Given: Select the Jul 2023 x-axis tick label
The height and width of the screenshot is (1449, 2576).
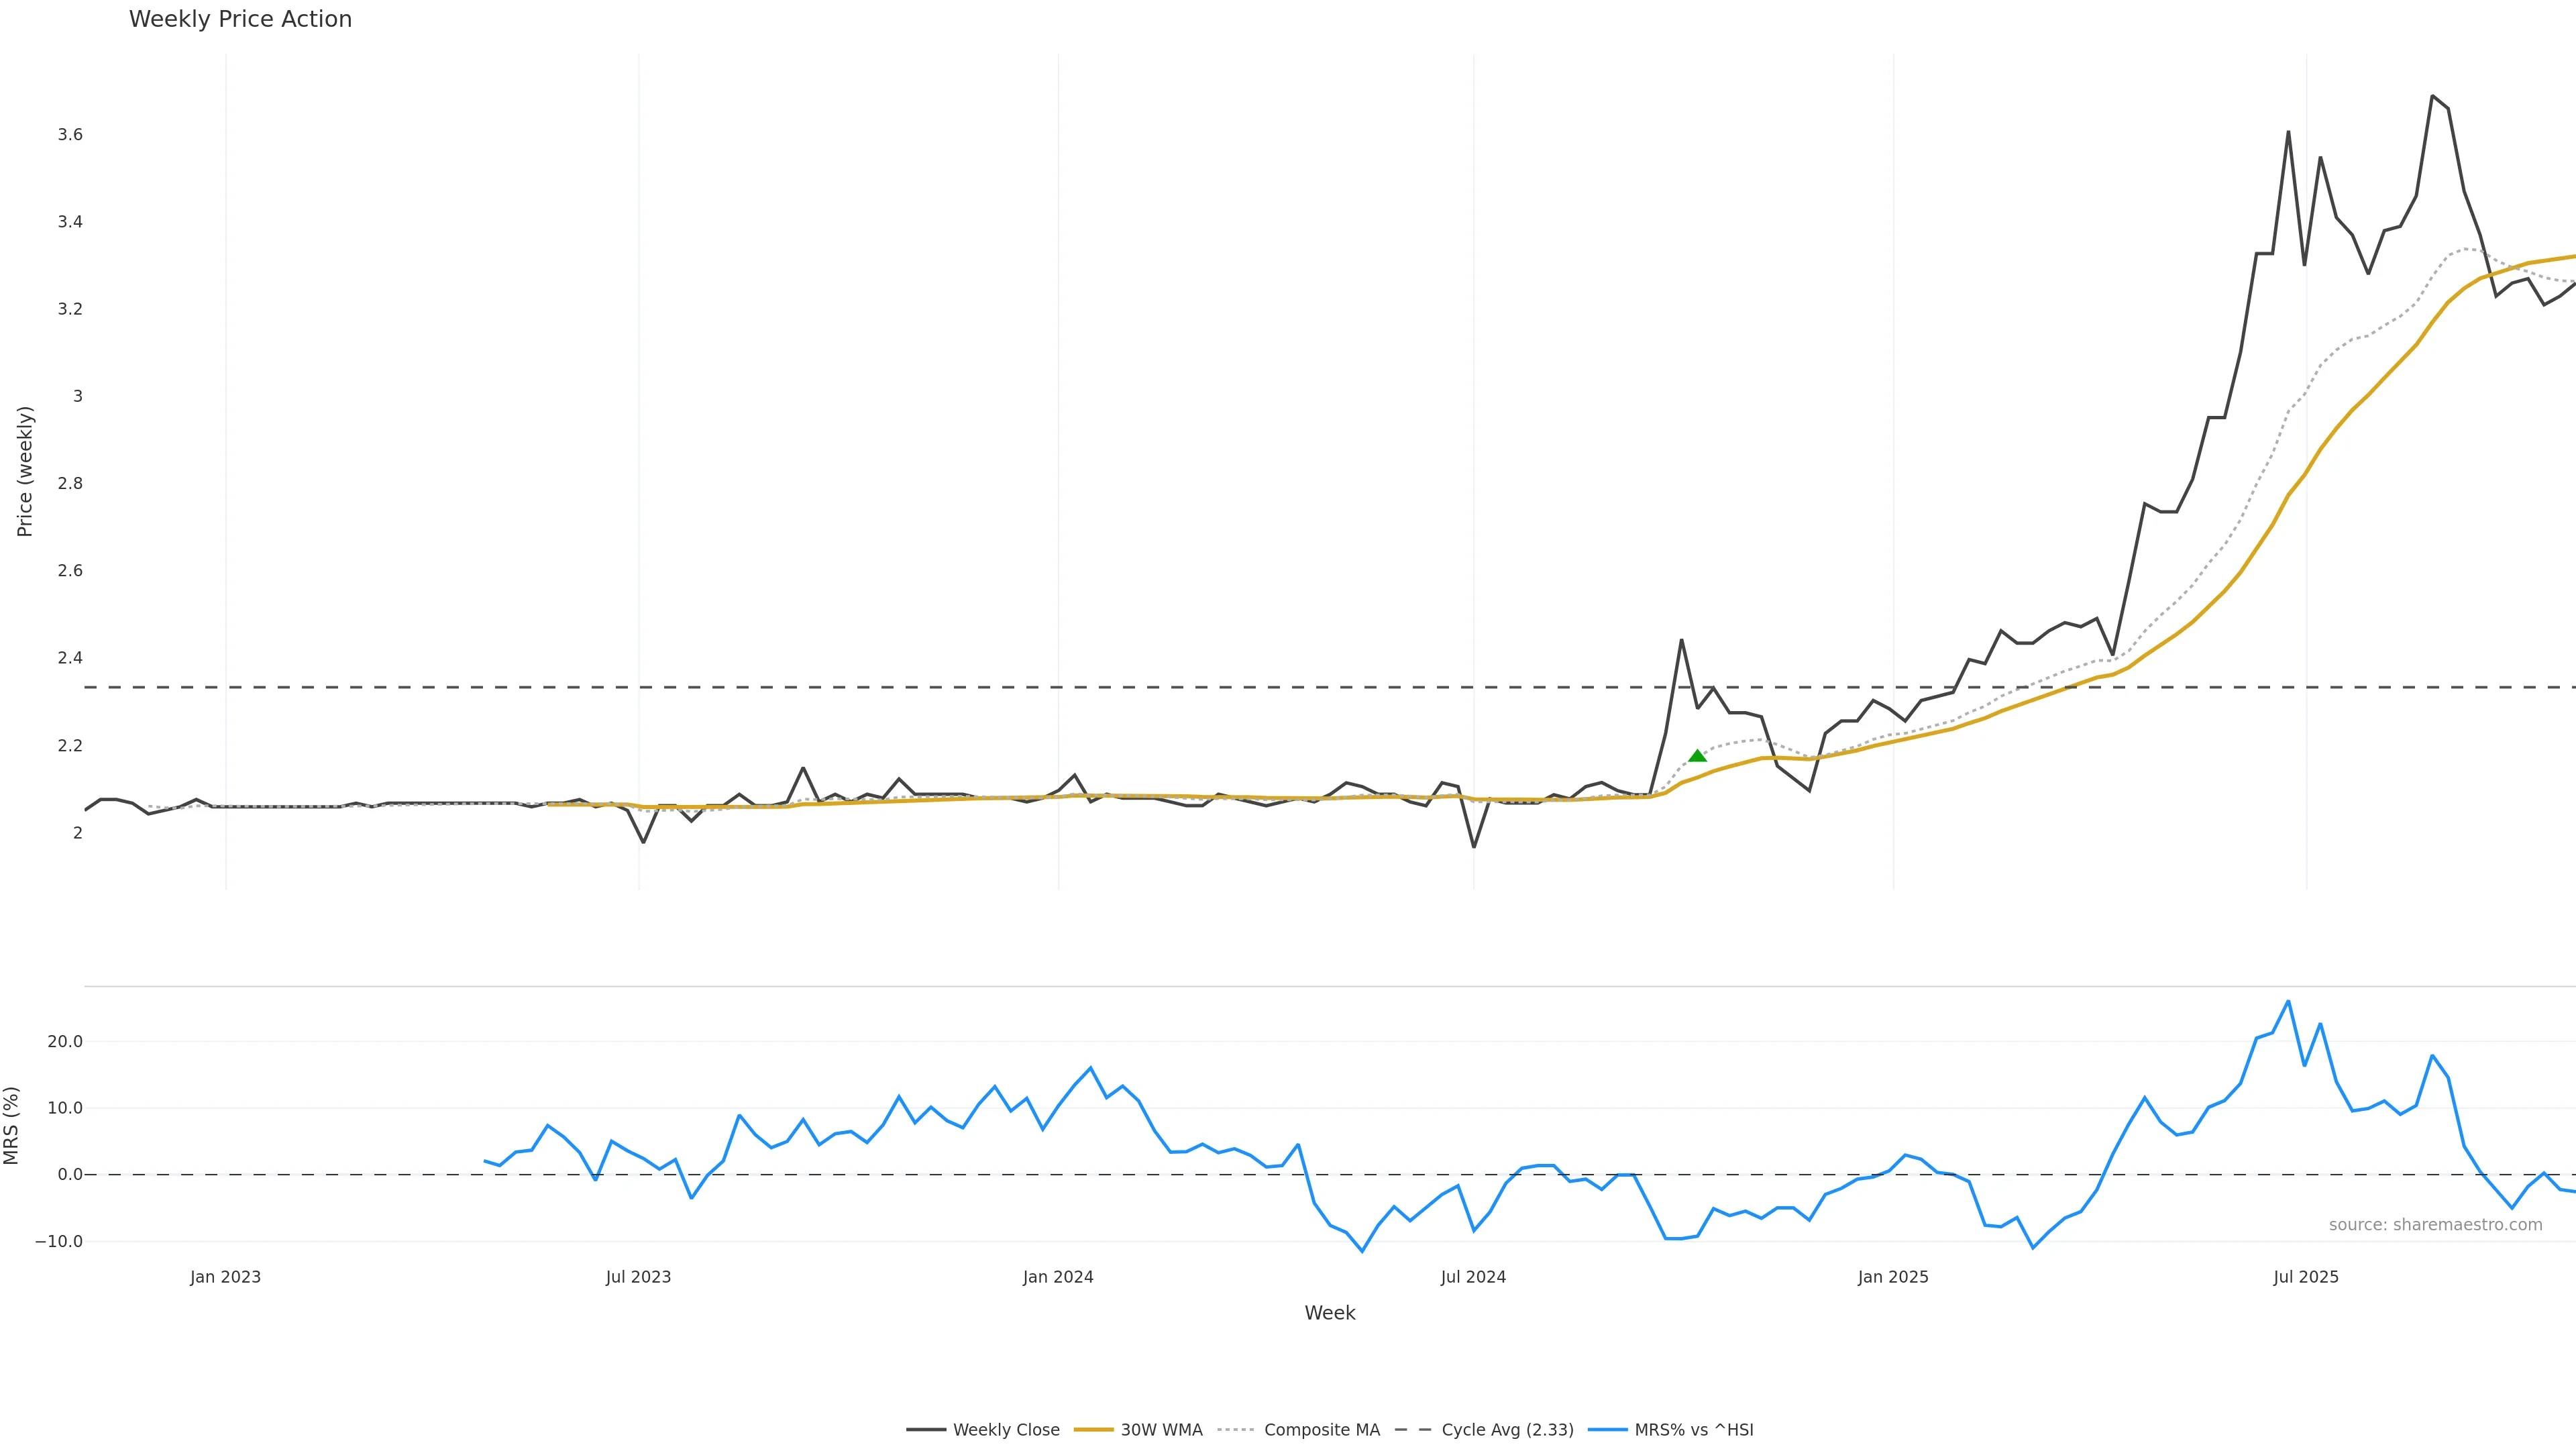Looking at the screenshot, I should [638, 1277].
